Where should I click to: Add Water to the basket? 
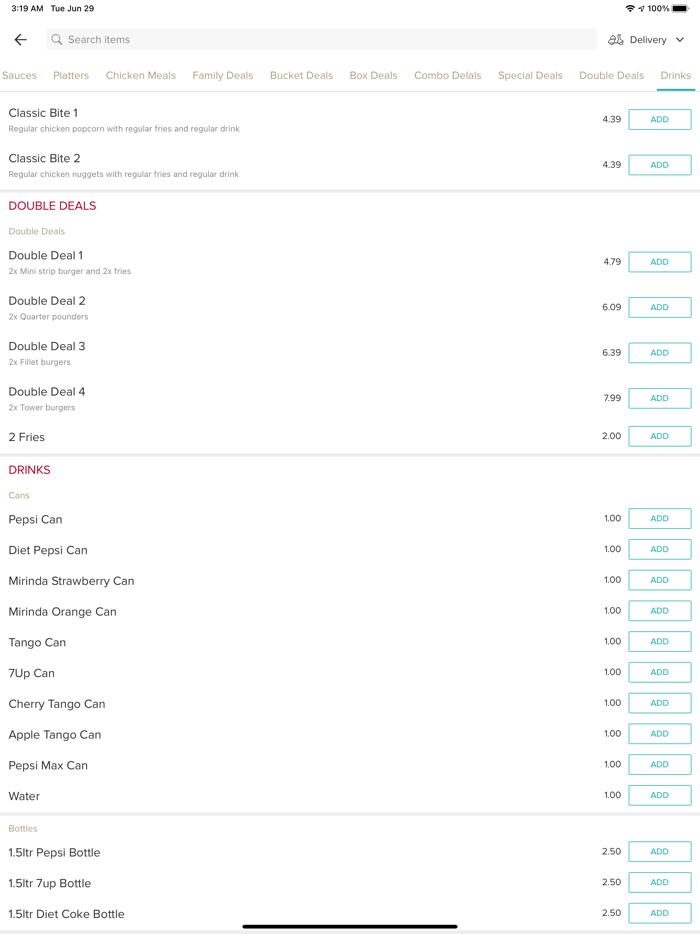tap(659, 796)
